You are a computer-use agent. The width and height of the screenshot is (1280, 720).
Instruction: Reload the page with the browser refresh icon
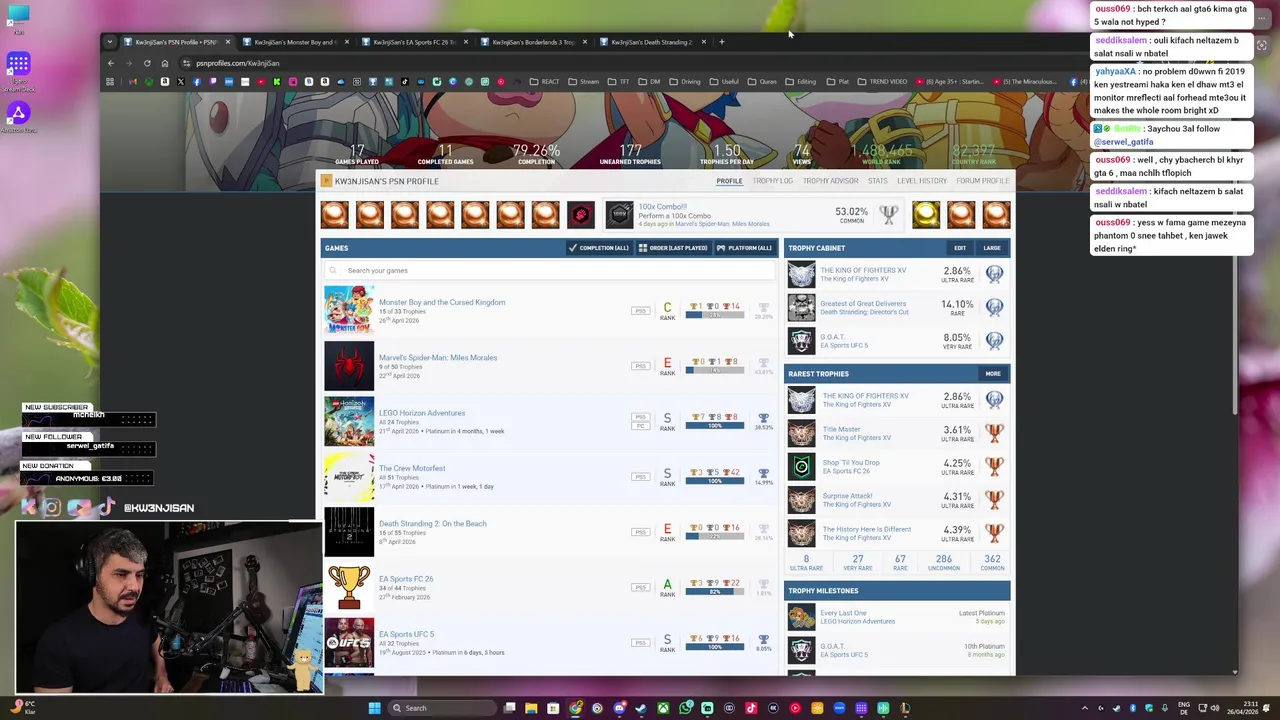point(147,63)
